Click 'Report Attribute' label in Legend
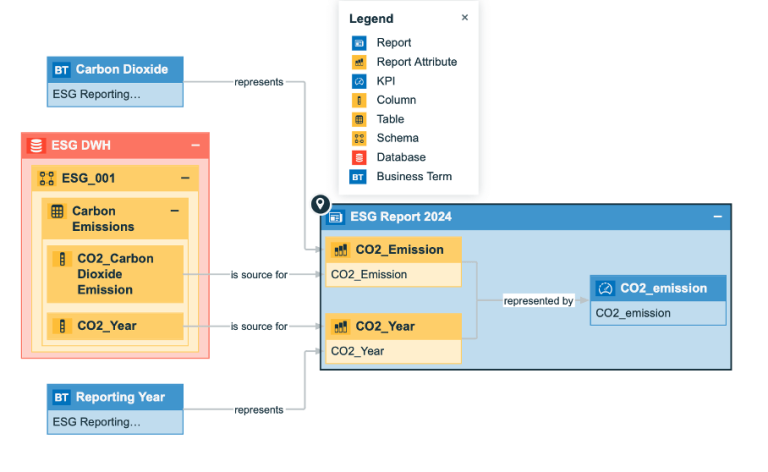 pos(417,62)
